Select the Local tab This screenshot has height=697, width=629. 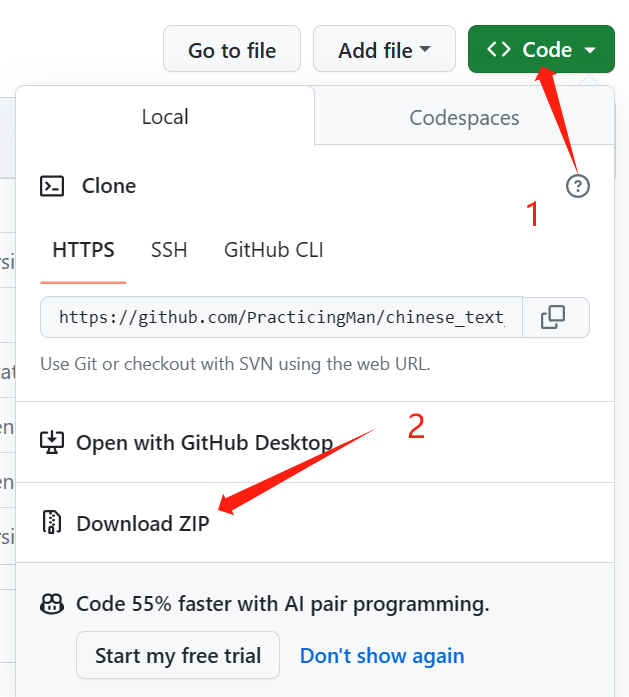click(165, 116)
